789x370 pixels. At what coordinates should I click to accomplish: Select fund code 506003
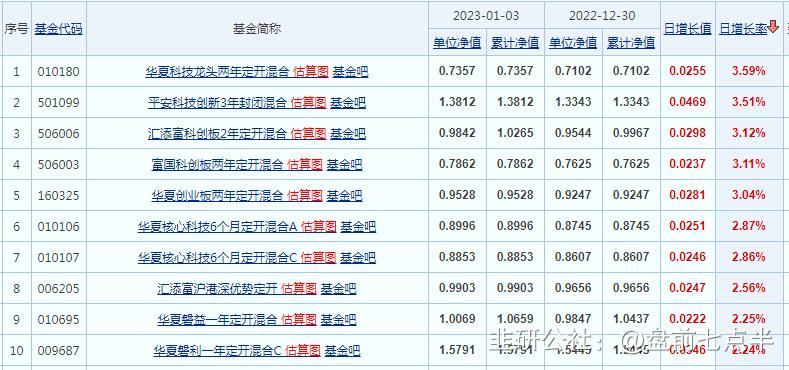click(58, 165)
